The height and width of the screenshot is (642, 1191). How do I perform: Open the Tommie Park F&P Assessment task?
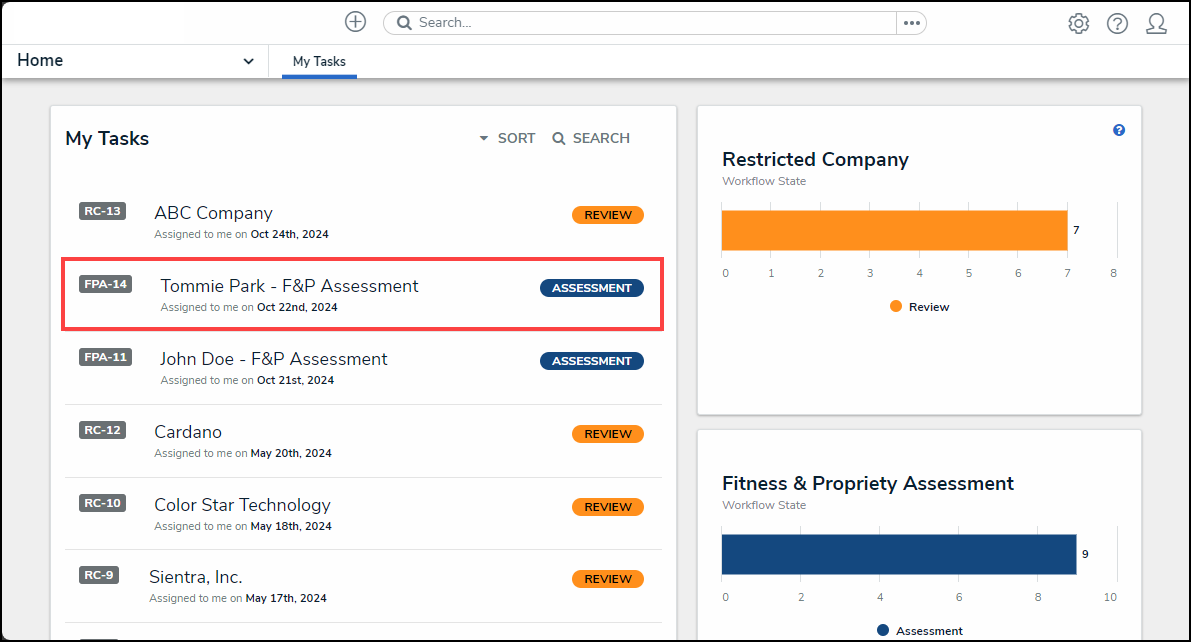(x=289, y=287)
